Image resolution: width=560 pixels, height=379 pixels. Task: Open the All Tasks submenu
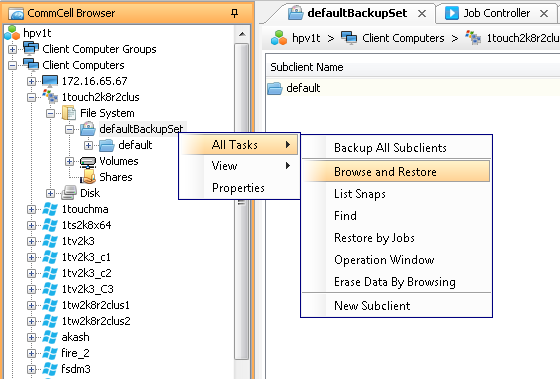coord(239,145)
